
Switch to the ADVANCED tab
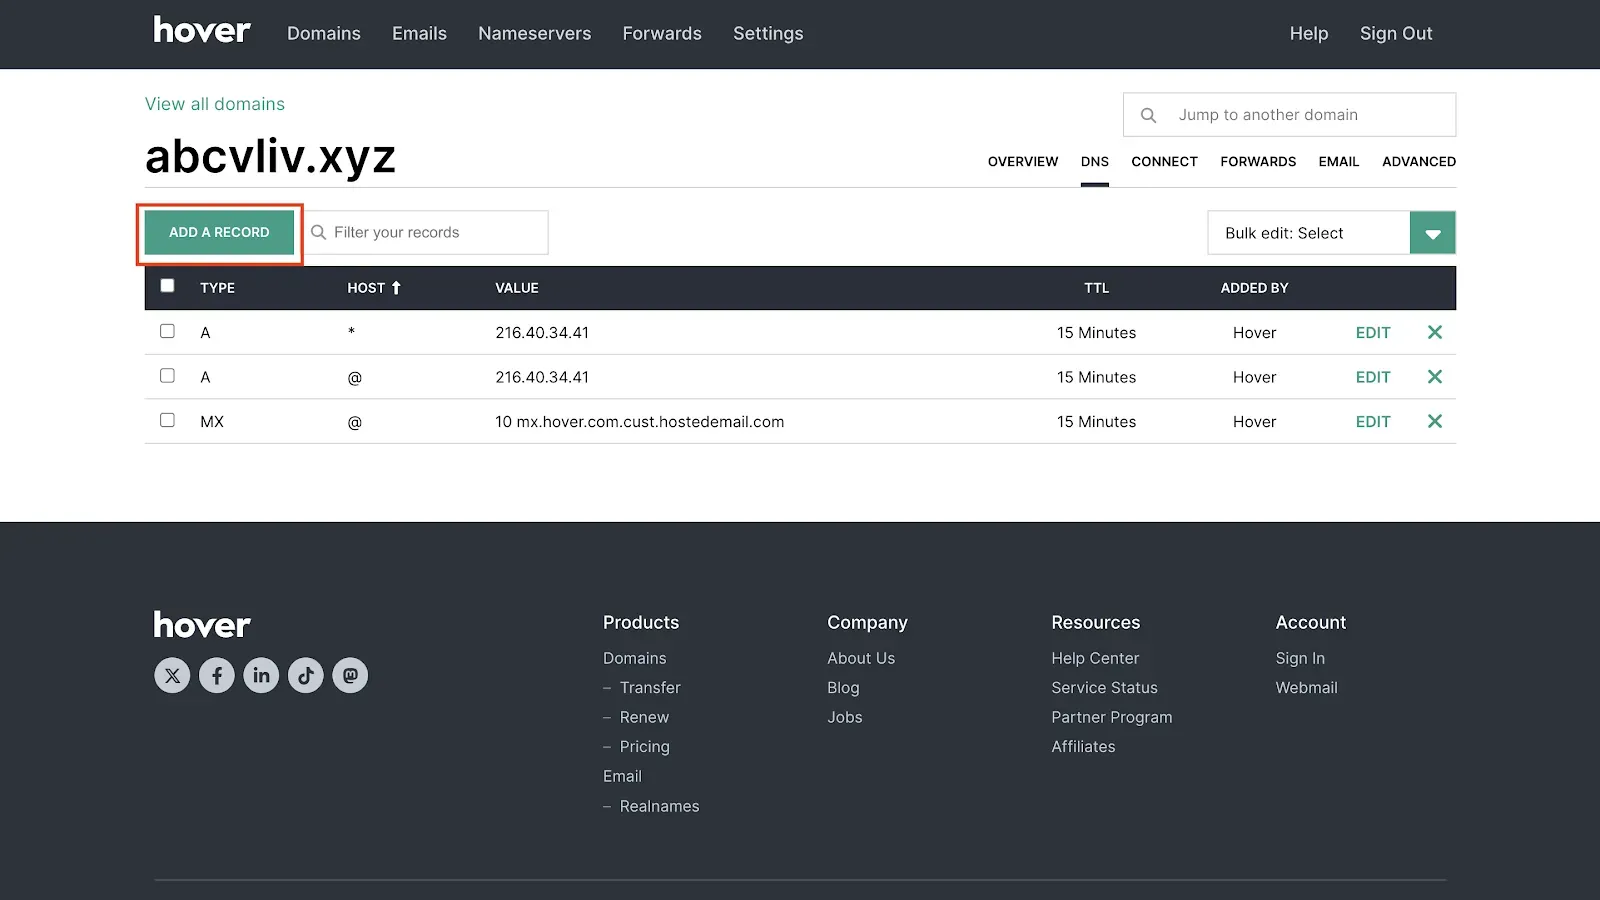pyautogui.click(x=1419, y=161)
